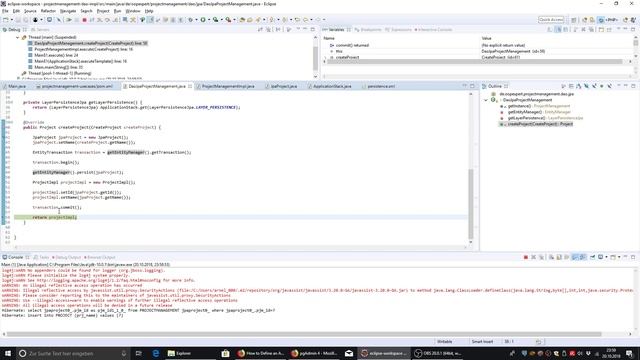Select the Outline view tab
Screen dimensions: 640x360
point(495,86)
